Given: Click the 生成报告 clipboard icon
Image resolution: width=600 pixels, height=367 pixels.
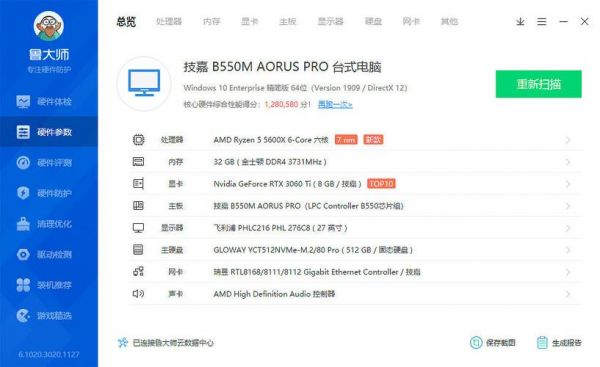Looking at the screenshot, I should coord(542,343).
